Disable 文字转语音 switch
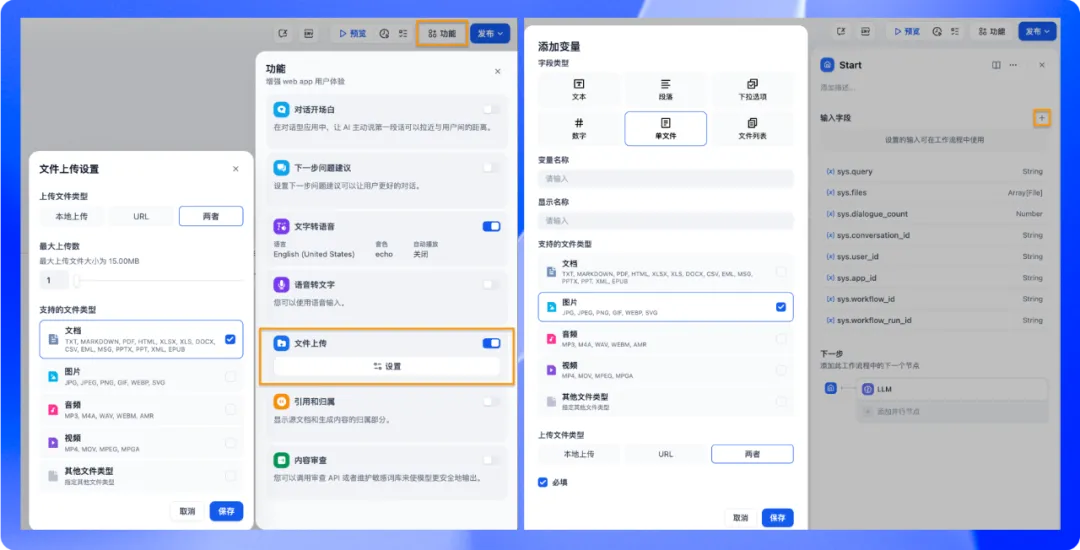The height and width of the screenshot is (550, 1080). (491, 226)
